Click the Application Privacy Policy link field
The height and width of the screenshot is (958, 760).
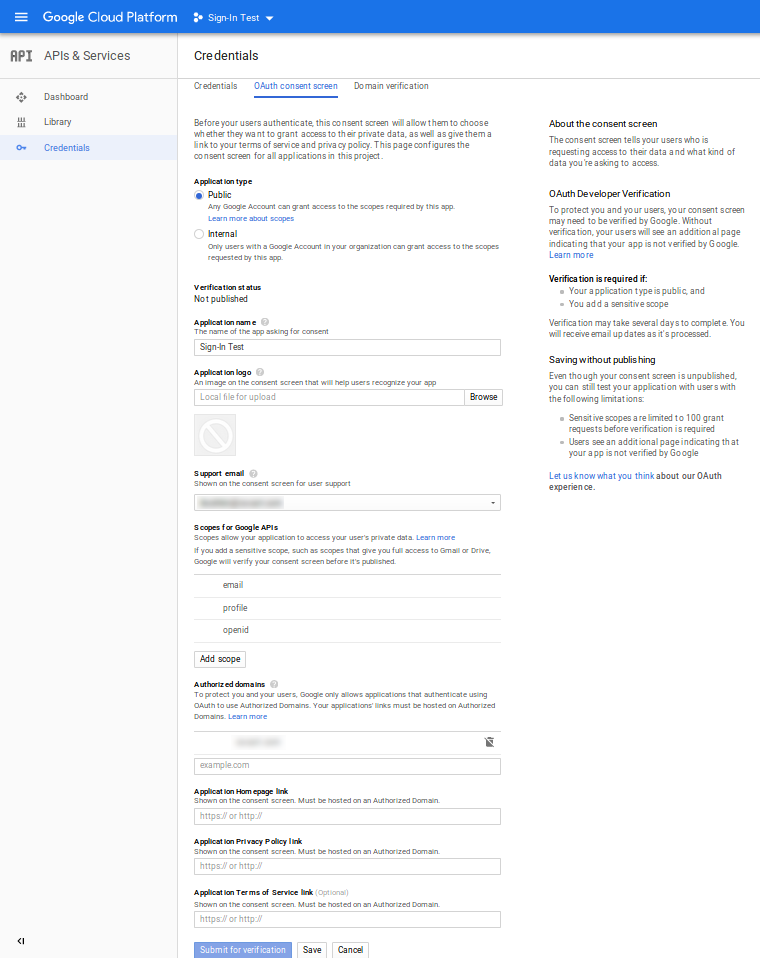coord(347,866)
